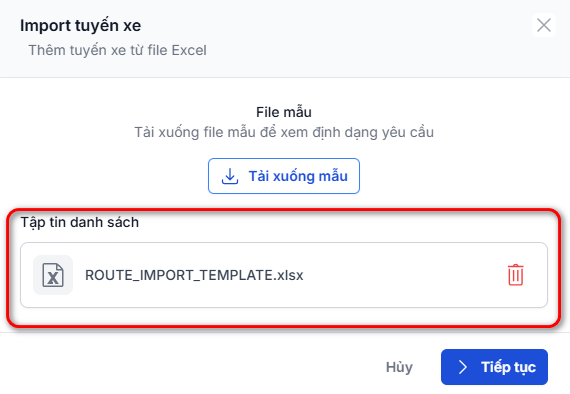570x394 pixels.
Task: Click the Excel file type icon
Action: pyautogui.click(x=53, y=275)
